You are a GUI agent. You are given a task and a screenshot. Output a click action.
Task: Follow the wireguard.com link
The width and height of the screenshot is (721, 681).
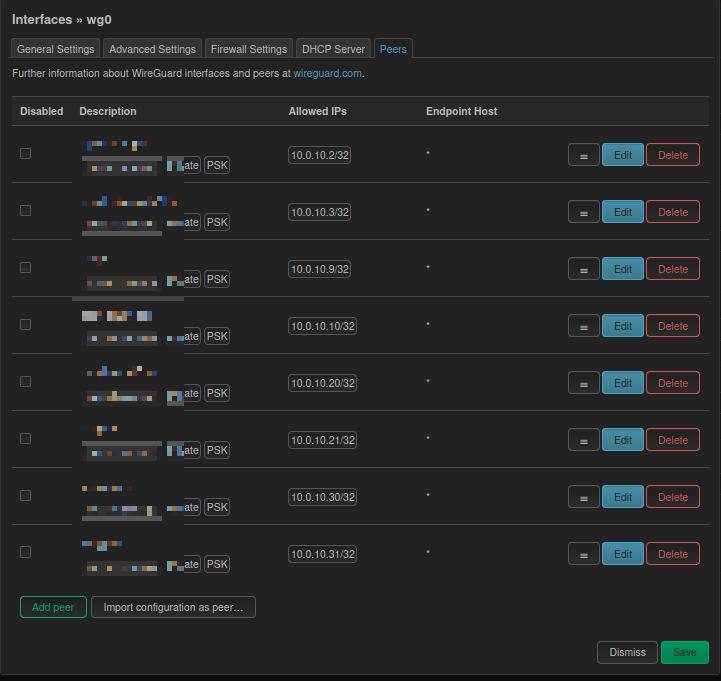point(327,74)
